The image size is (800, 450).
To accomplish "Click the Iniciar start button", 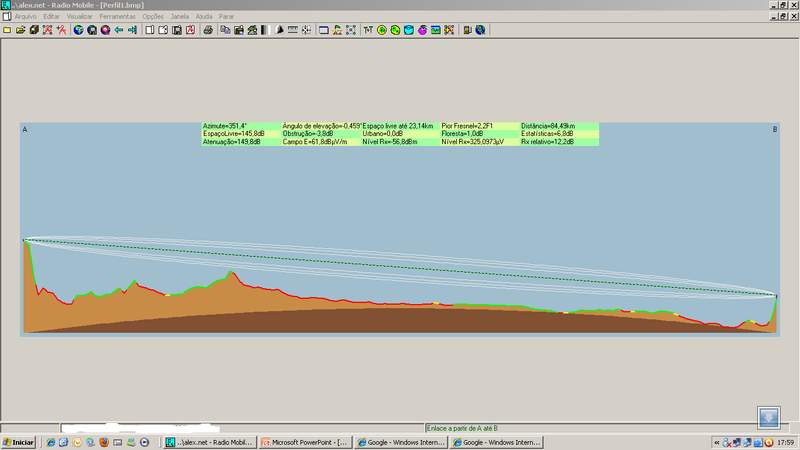I will click(x=18, y=442).
